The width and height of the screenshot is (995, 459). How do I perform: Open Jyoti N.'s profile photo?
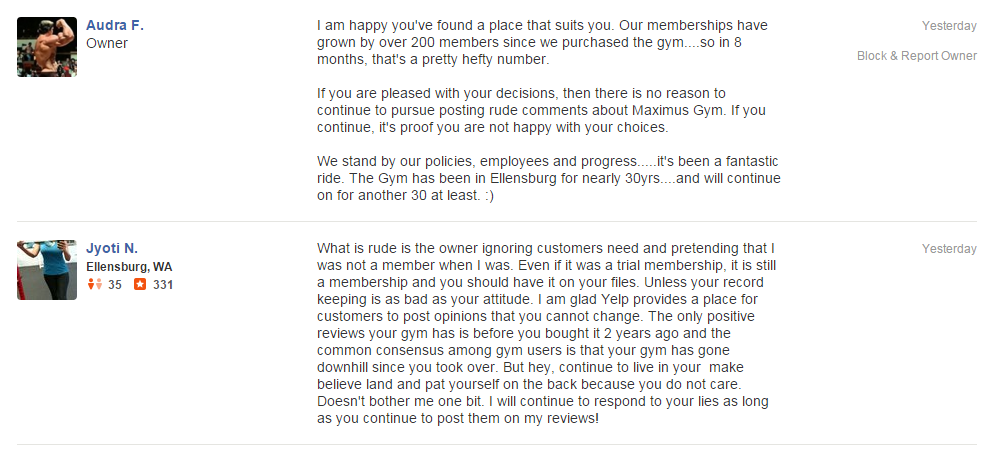47,270
